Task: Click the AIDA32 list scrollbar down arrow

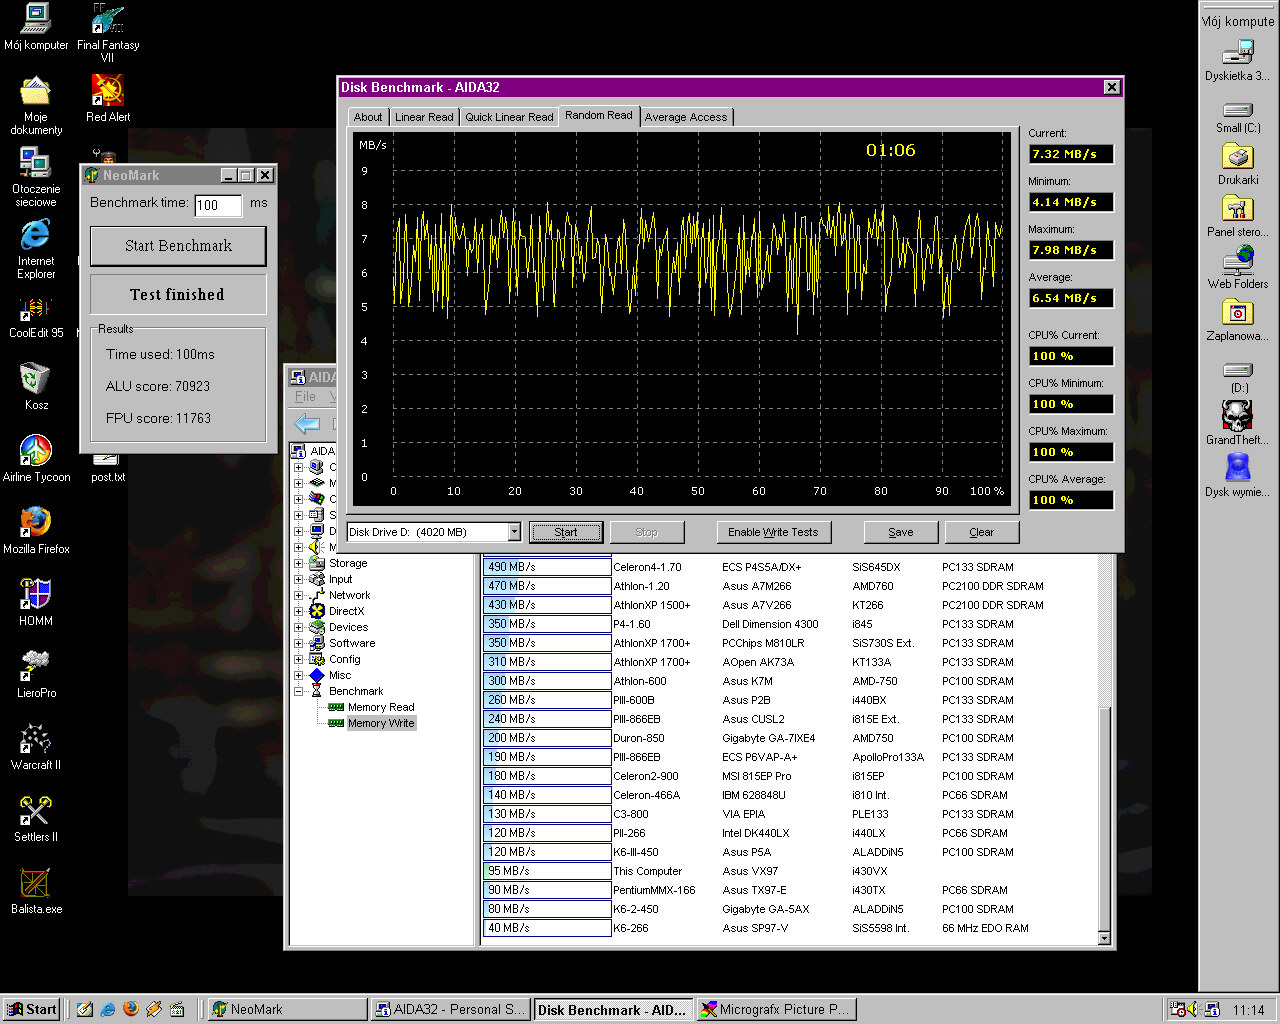Action: tap(1104, 938)
